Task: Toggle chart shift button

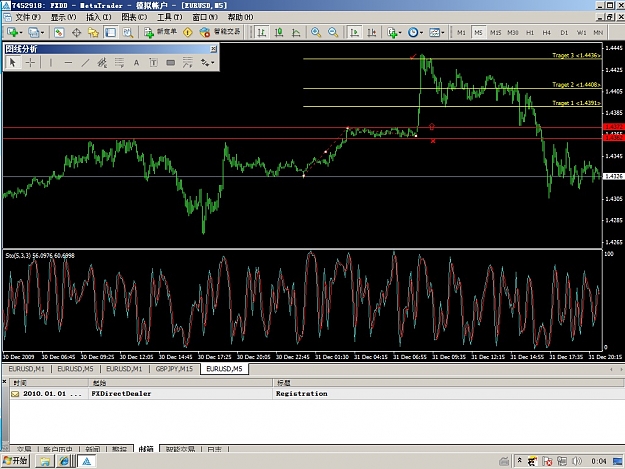Action: (x=371, y=33)
